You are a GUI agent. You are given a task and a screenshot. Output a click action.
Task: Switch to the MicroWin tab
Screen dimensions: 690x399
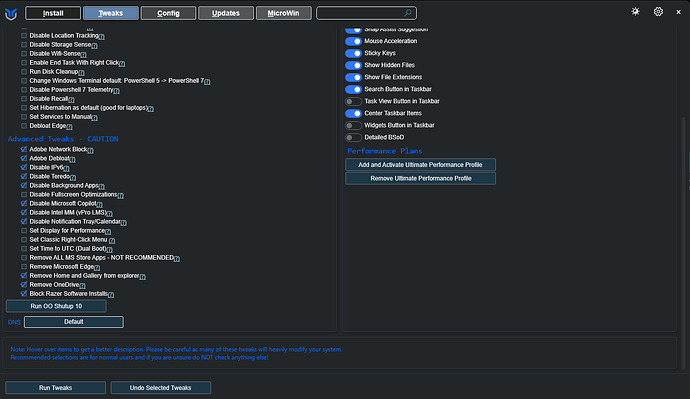pos(283,13)
